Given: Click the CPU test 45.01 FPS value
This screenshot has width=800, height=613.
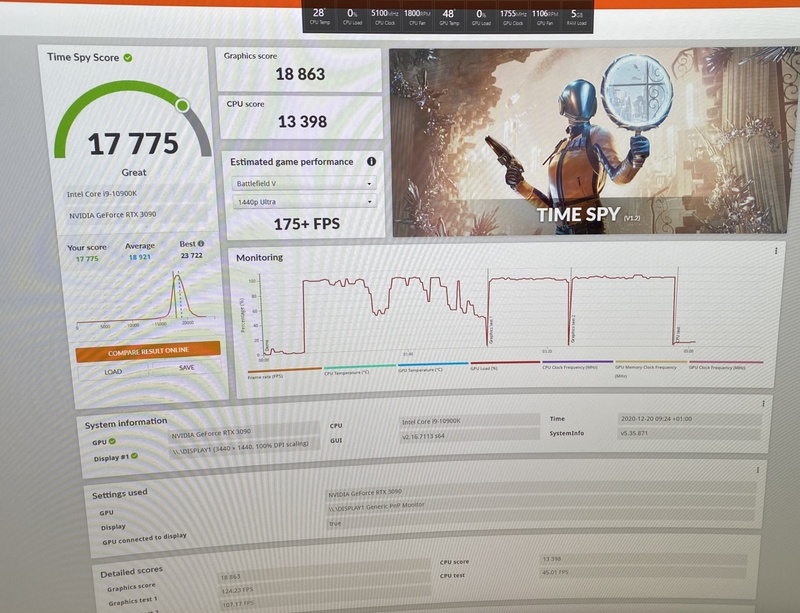Looking at the screenshot, I should (x=643, y=573).
